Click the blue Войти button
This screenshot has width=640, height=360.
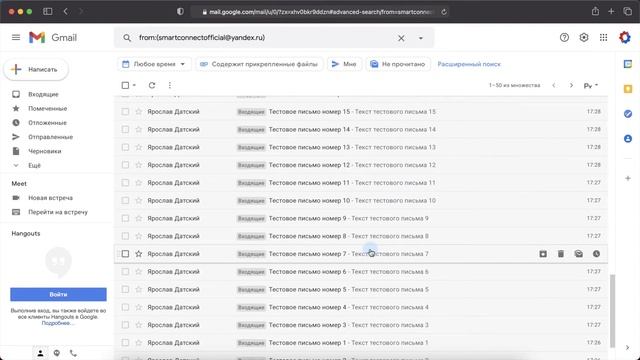(58, 294)
